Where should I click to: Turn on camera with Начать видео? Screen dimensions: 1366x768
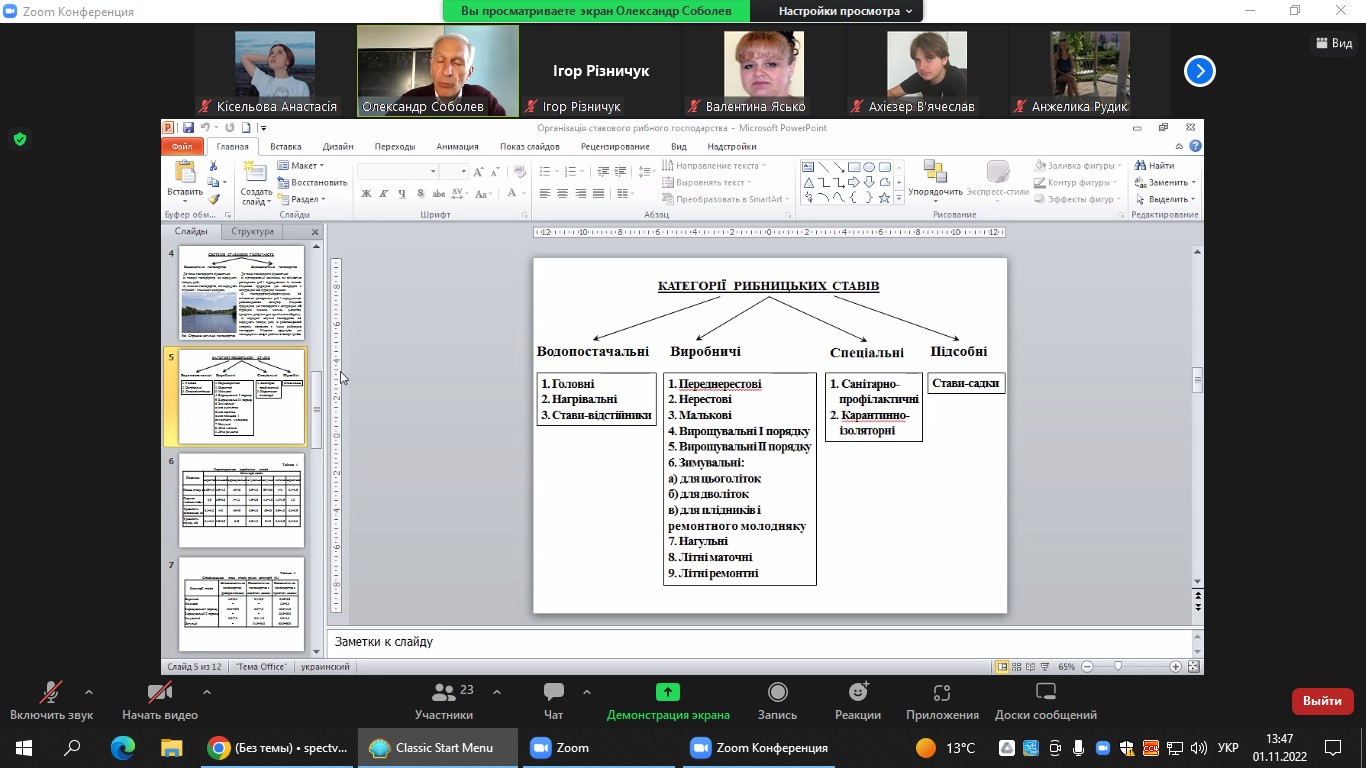click(x=159, y=700)
